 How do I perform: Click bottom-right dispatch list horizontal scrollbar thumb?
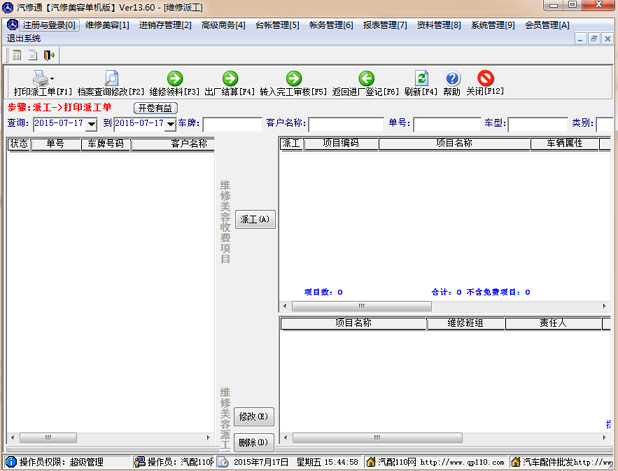point(377,437)
